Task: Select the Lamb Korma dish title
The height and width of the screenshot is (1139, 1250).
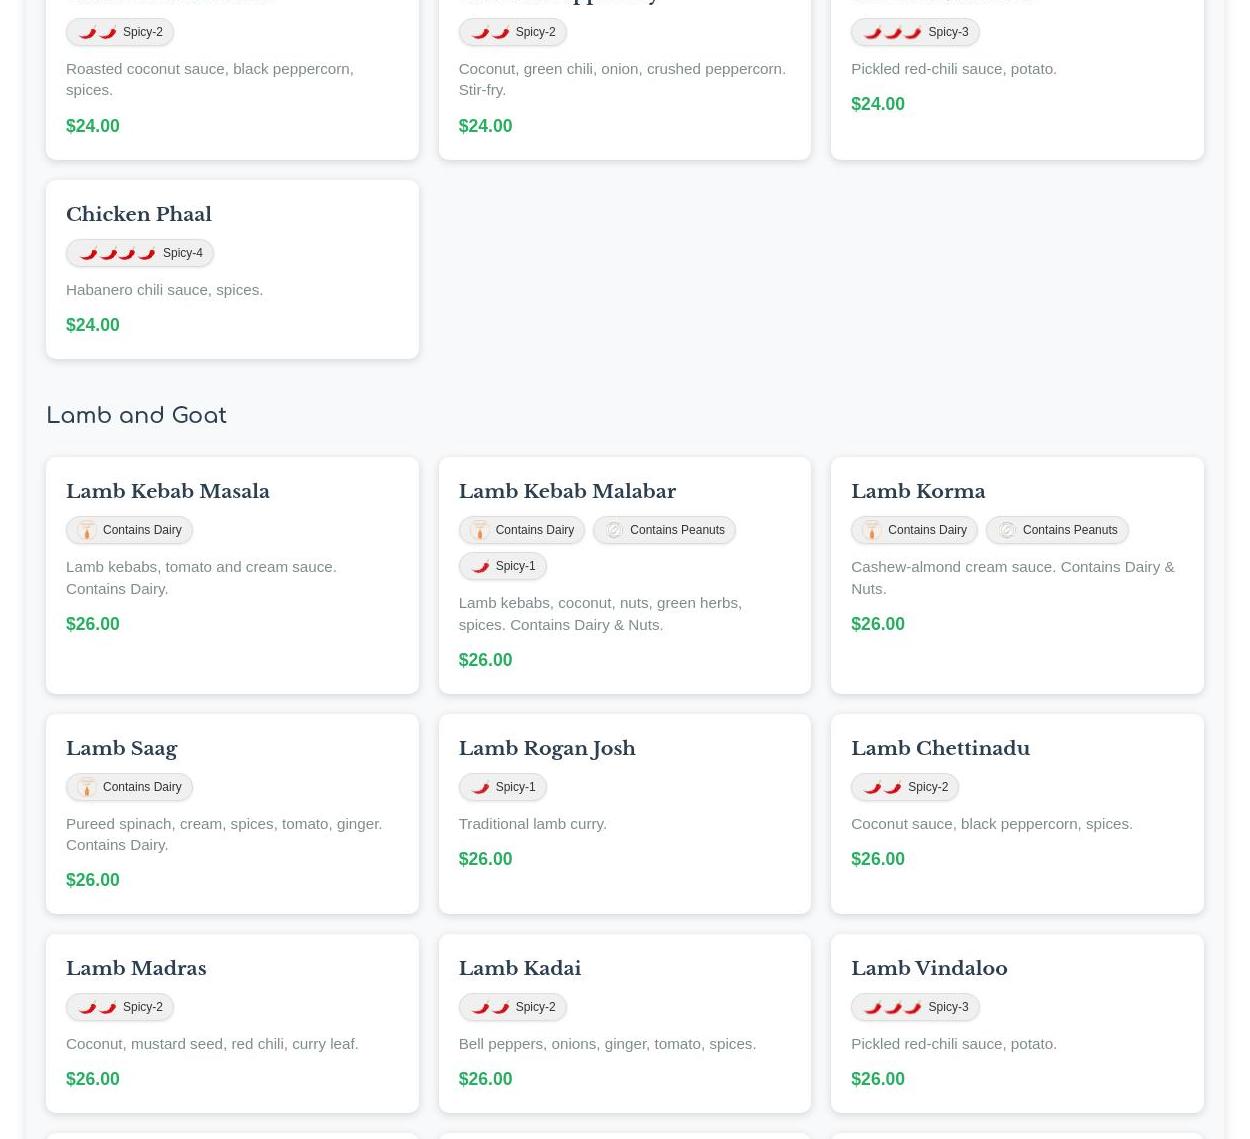Action: 917,491
